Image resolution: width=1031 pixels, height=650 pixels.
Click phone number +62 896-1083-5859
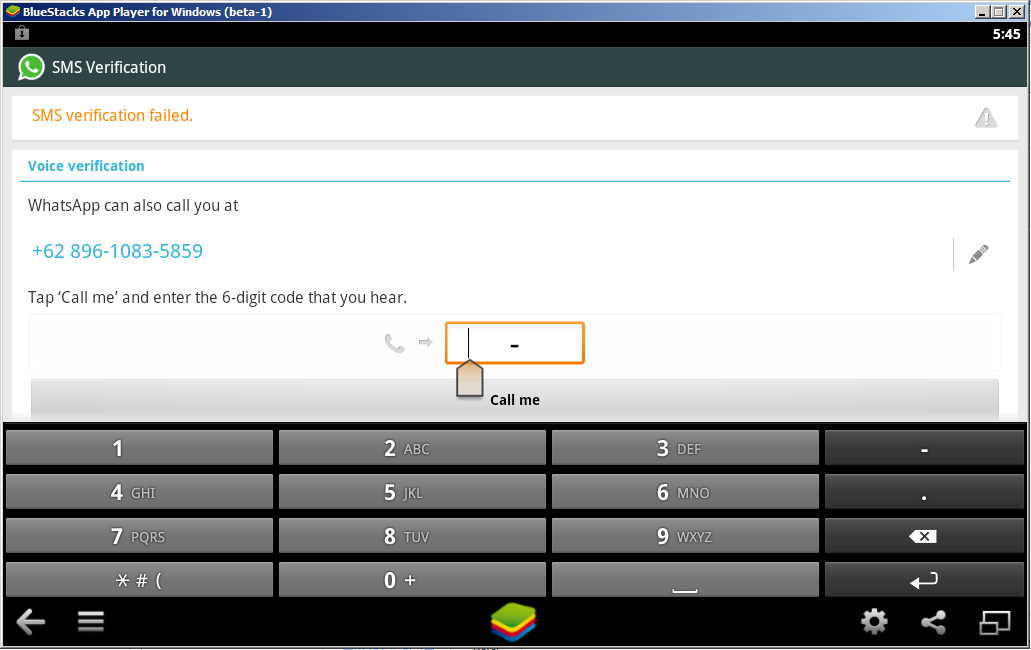(118, 251)
